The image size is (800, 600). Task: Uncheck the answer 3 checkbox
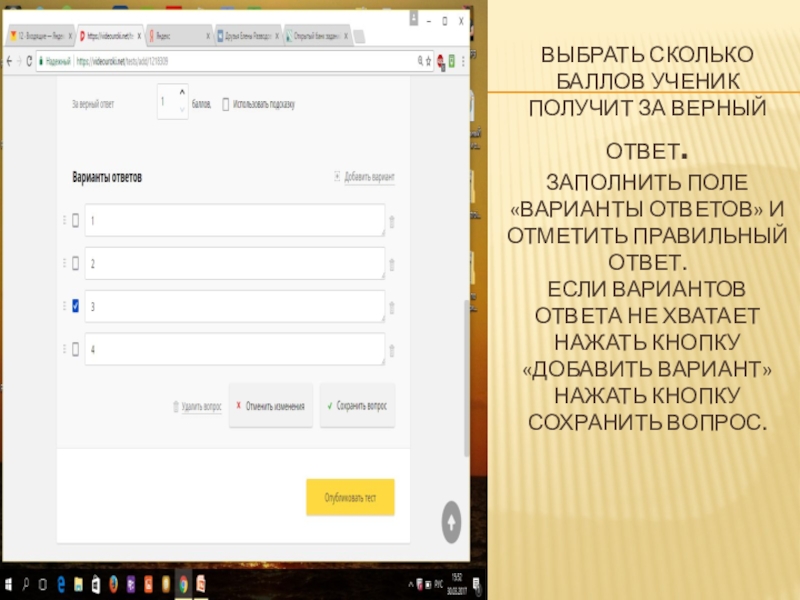coord(75,307)
